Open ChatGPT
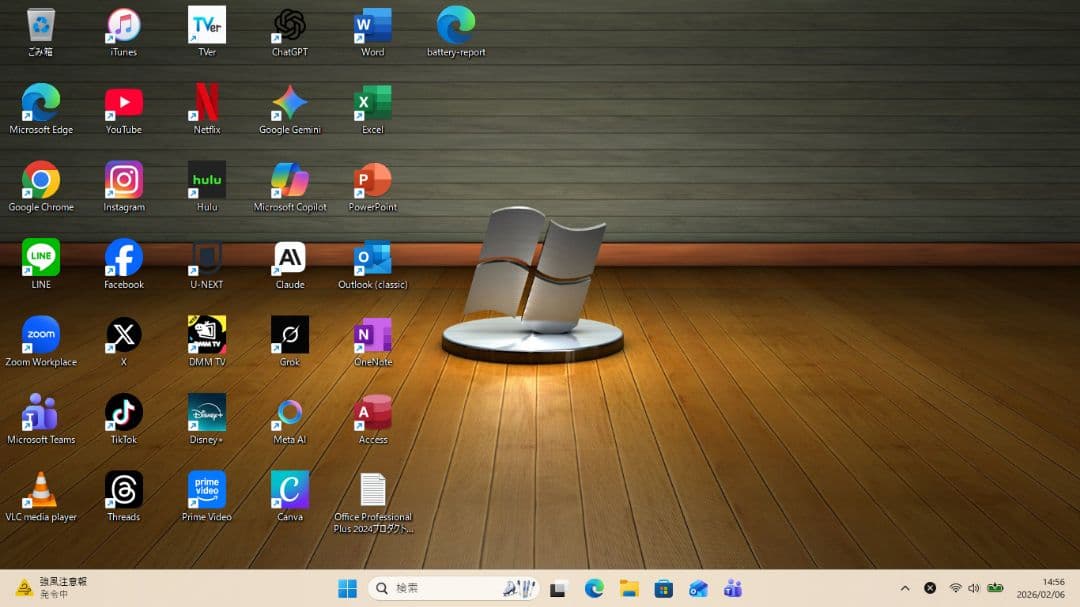 click(289, 23)
